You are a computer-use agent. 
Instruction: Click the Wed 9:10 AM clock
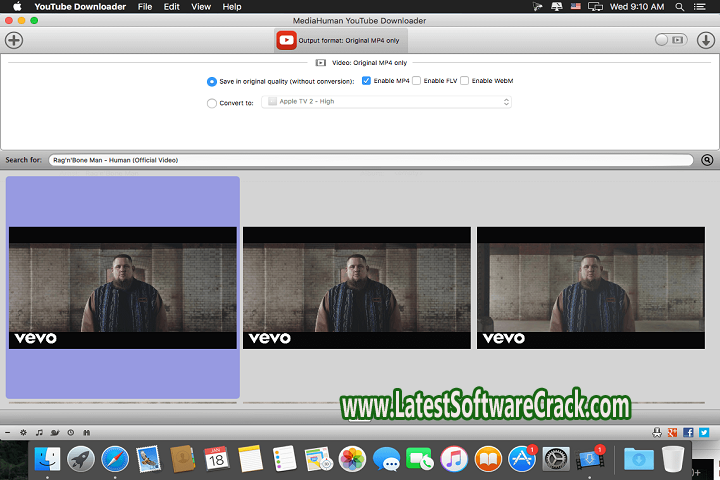pos(637,6)
